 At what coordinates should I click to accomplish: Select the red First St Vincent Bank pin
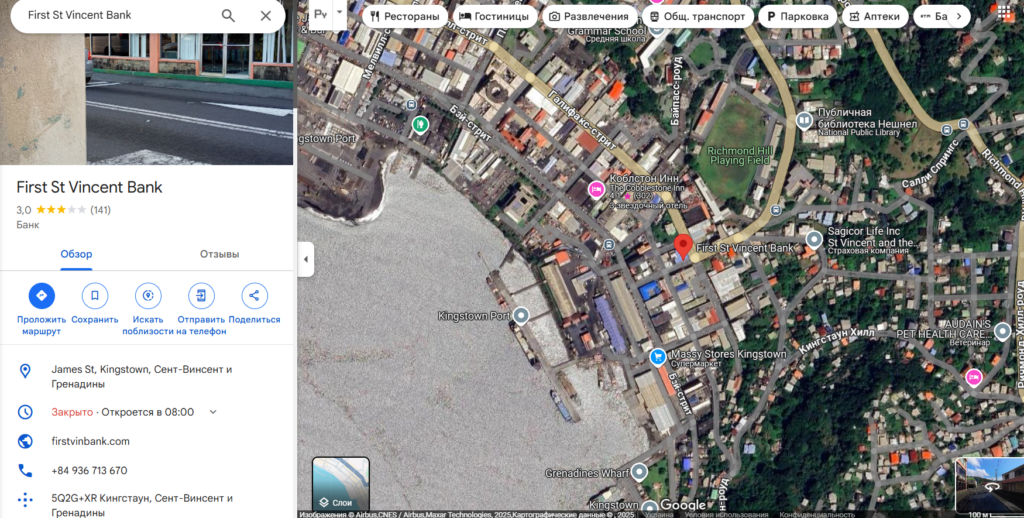pyautogui.click(x=682, y=246)
